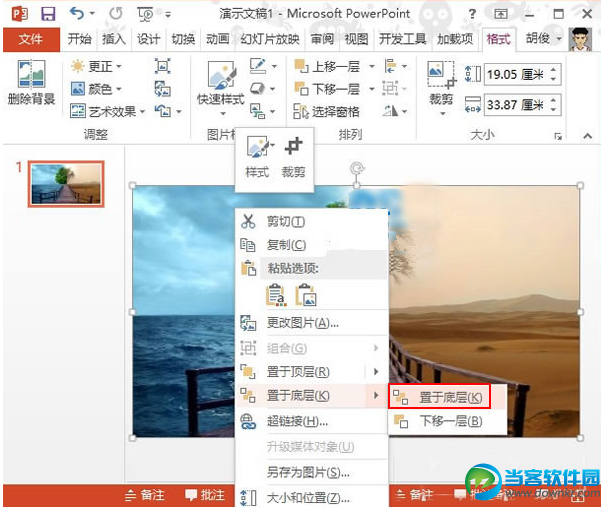This screenshot has height=507, width=601.
Task: Click the Picture Effects icon
Action: pyautogui.click(x=258, y=89)
